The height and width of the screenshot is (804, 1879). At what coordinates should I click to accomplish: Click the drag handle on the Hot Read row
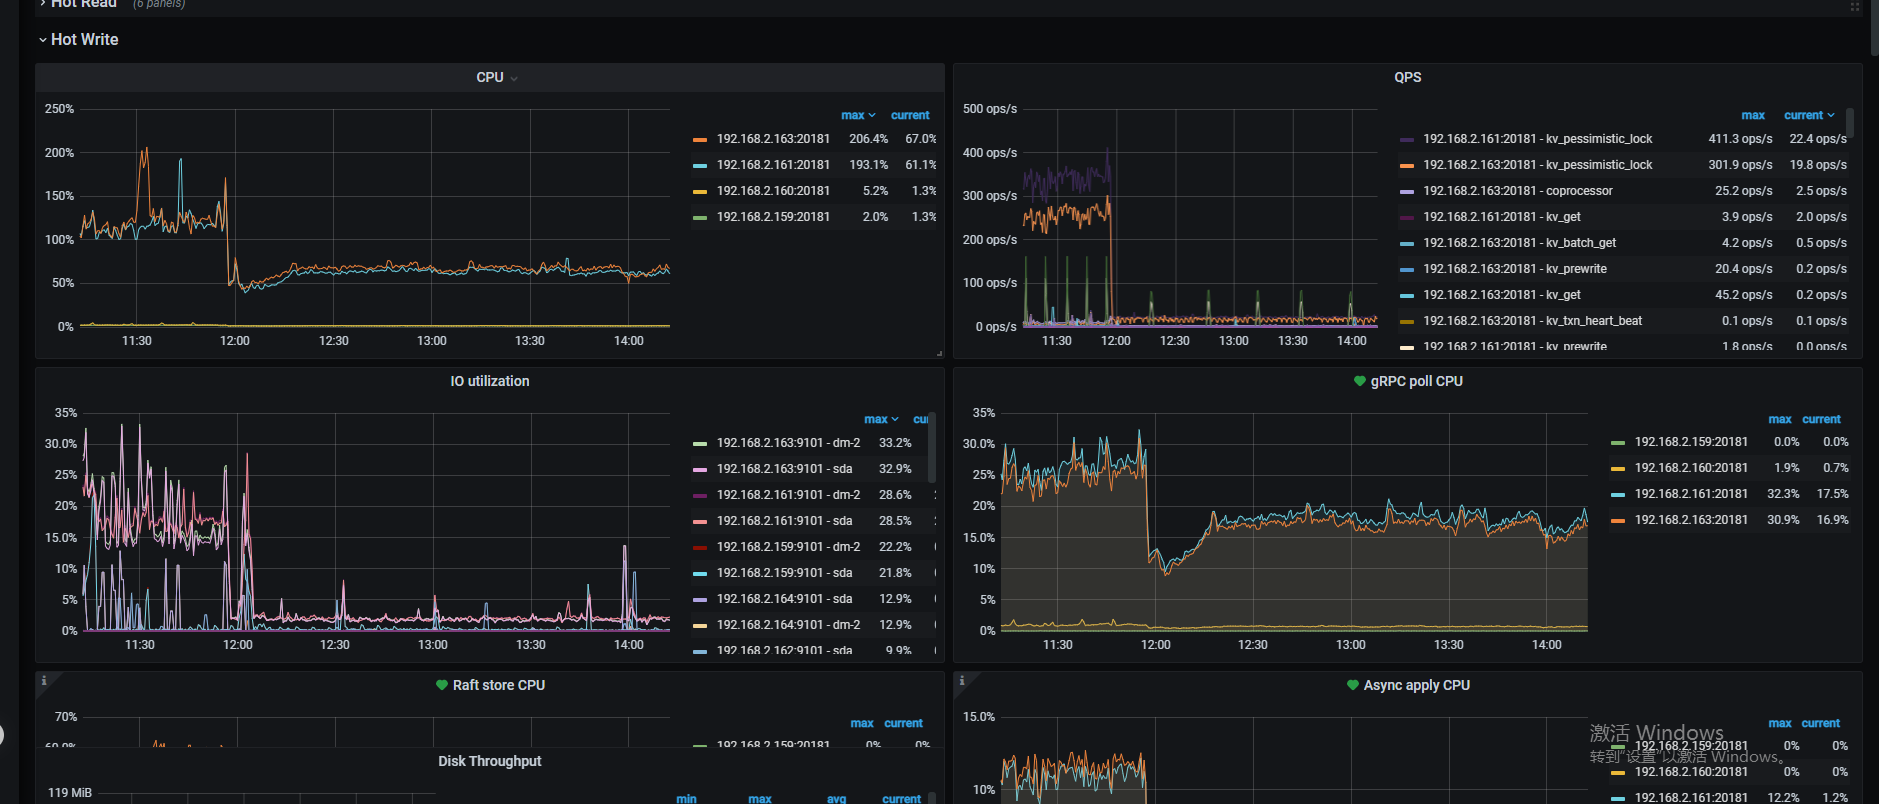pyautogui.click(x=1854, y=6)
